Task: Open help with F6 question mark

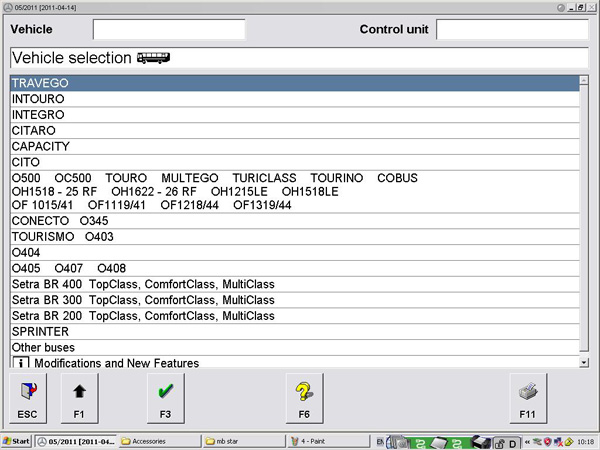Action: coord(304,398)
